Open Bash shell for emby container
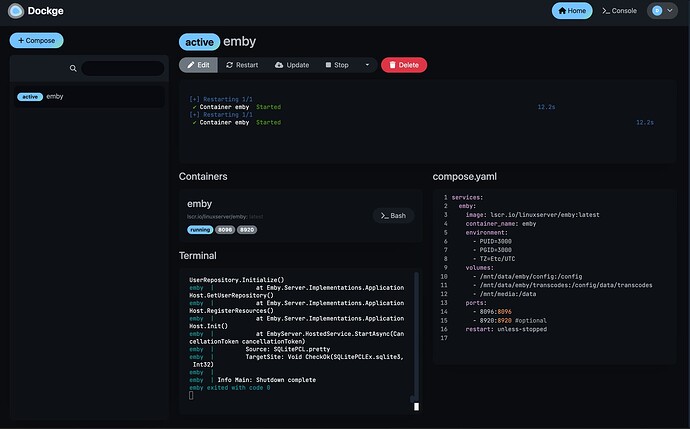 (393, 216)
